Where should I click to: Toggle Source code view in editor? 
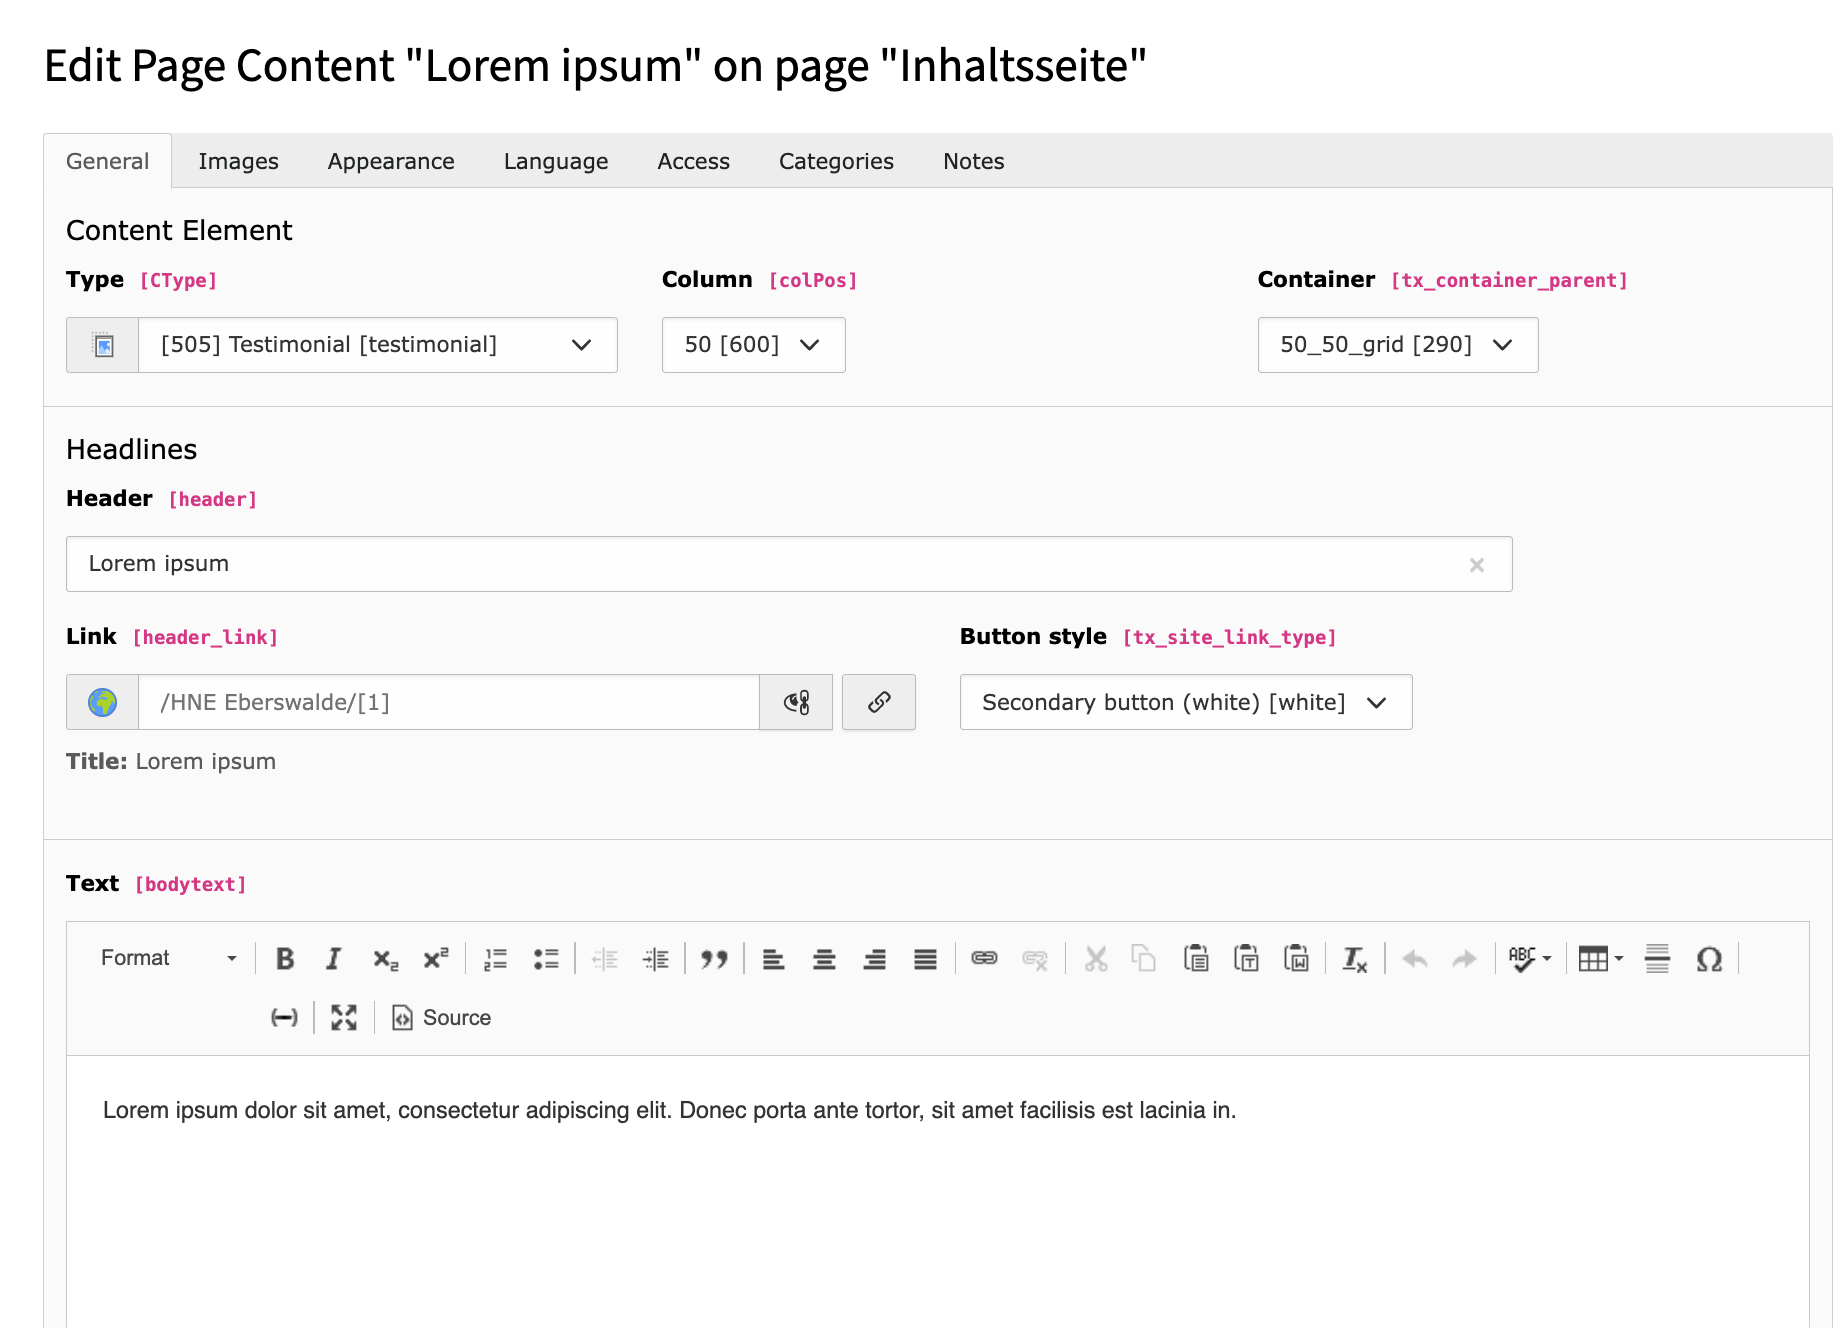pyautogui.click(x=442, y=1018)
